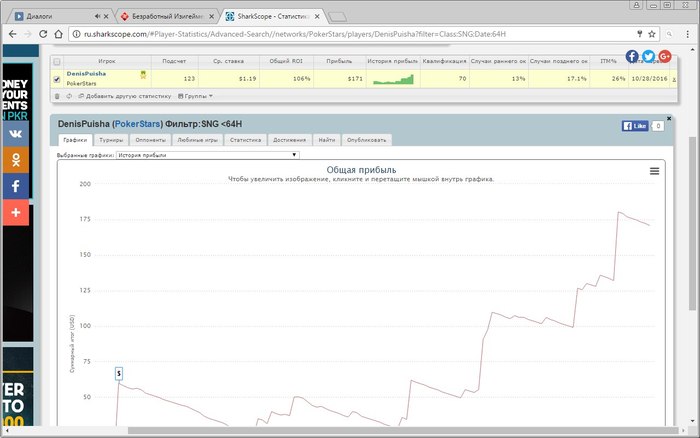Click the browser forward arrow
700x438 pixels.
coord(28,34)
